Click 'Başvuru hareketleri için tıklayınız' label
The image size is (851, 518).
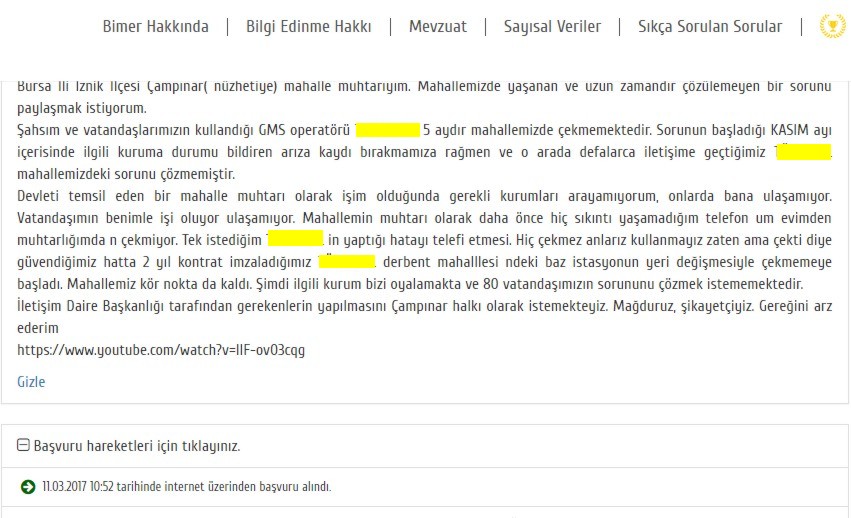137,446
